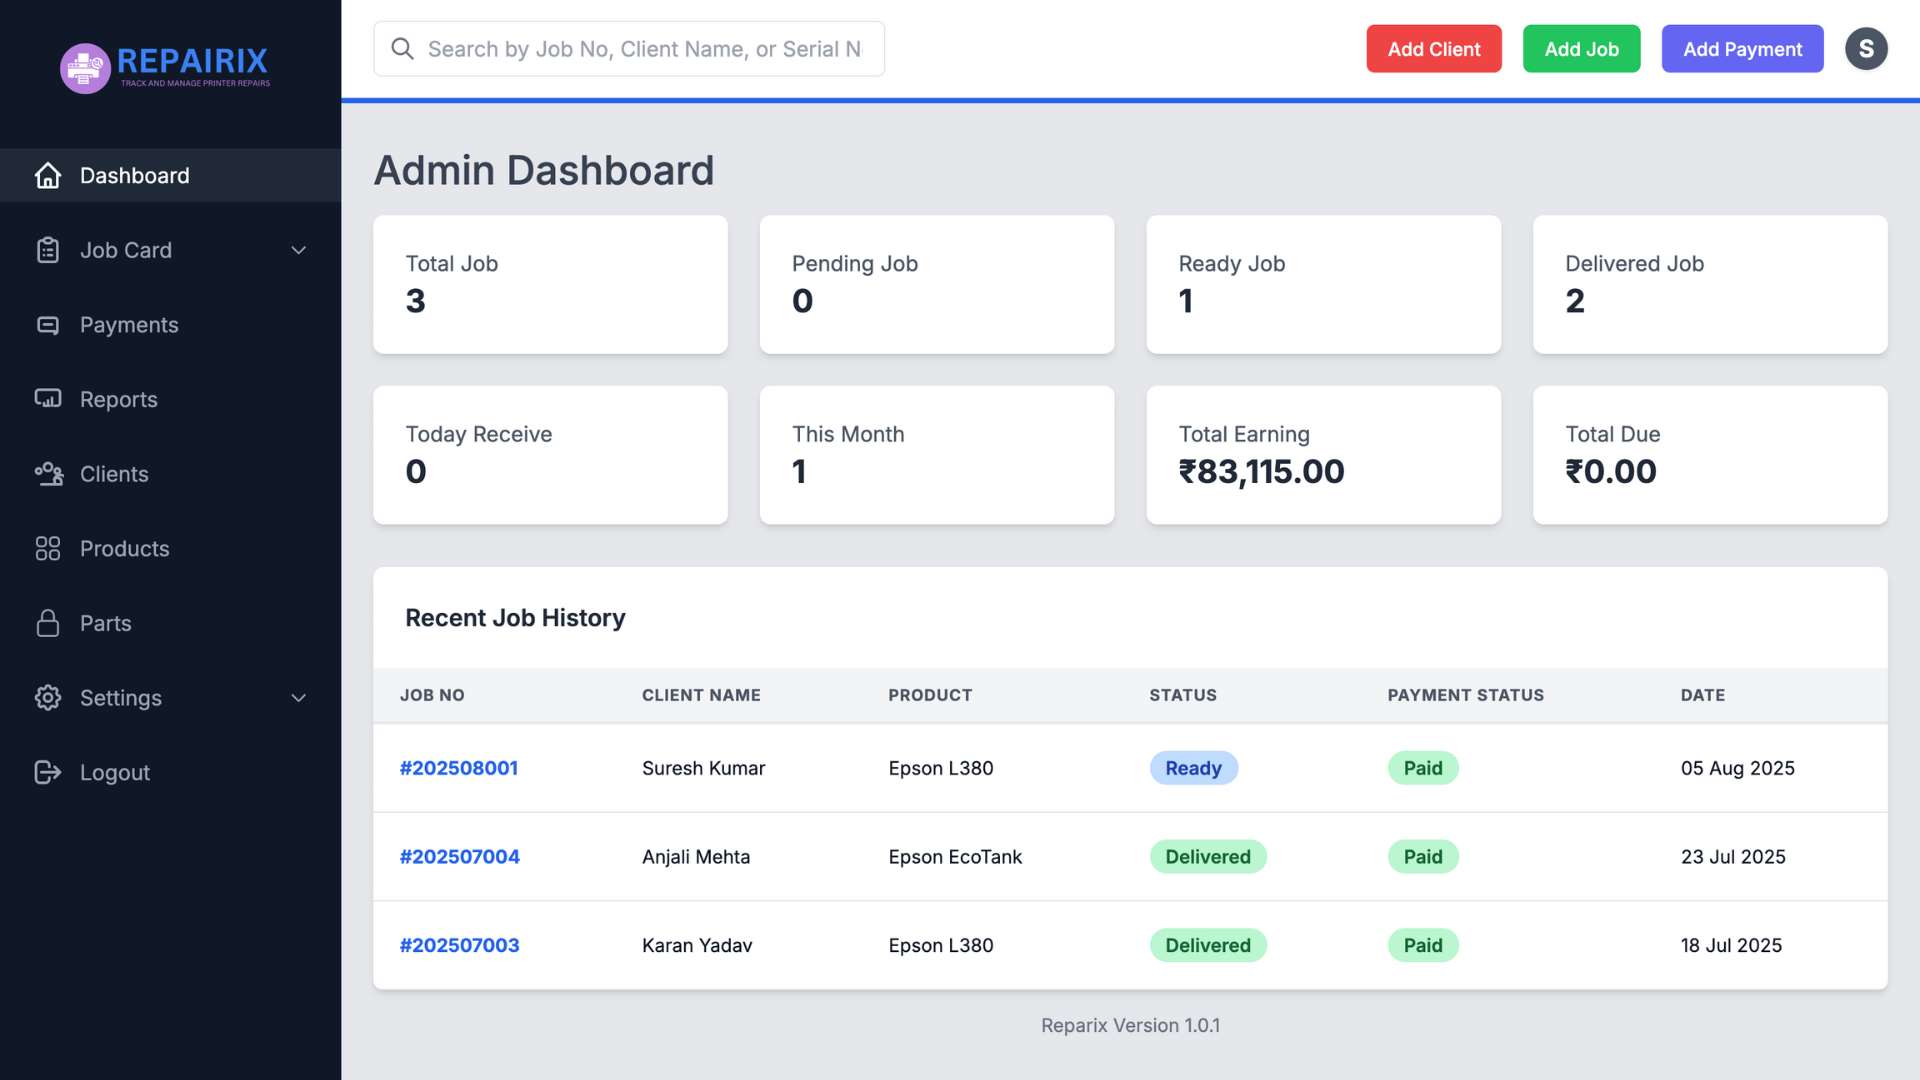Click the Settings gear icon
The image size is (1920, 1080).
pos(49,697)
